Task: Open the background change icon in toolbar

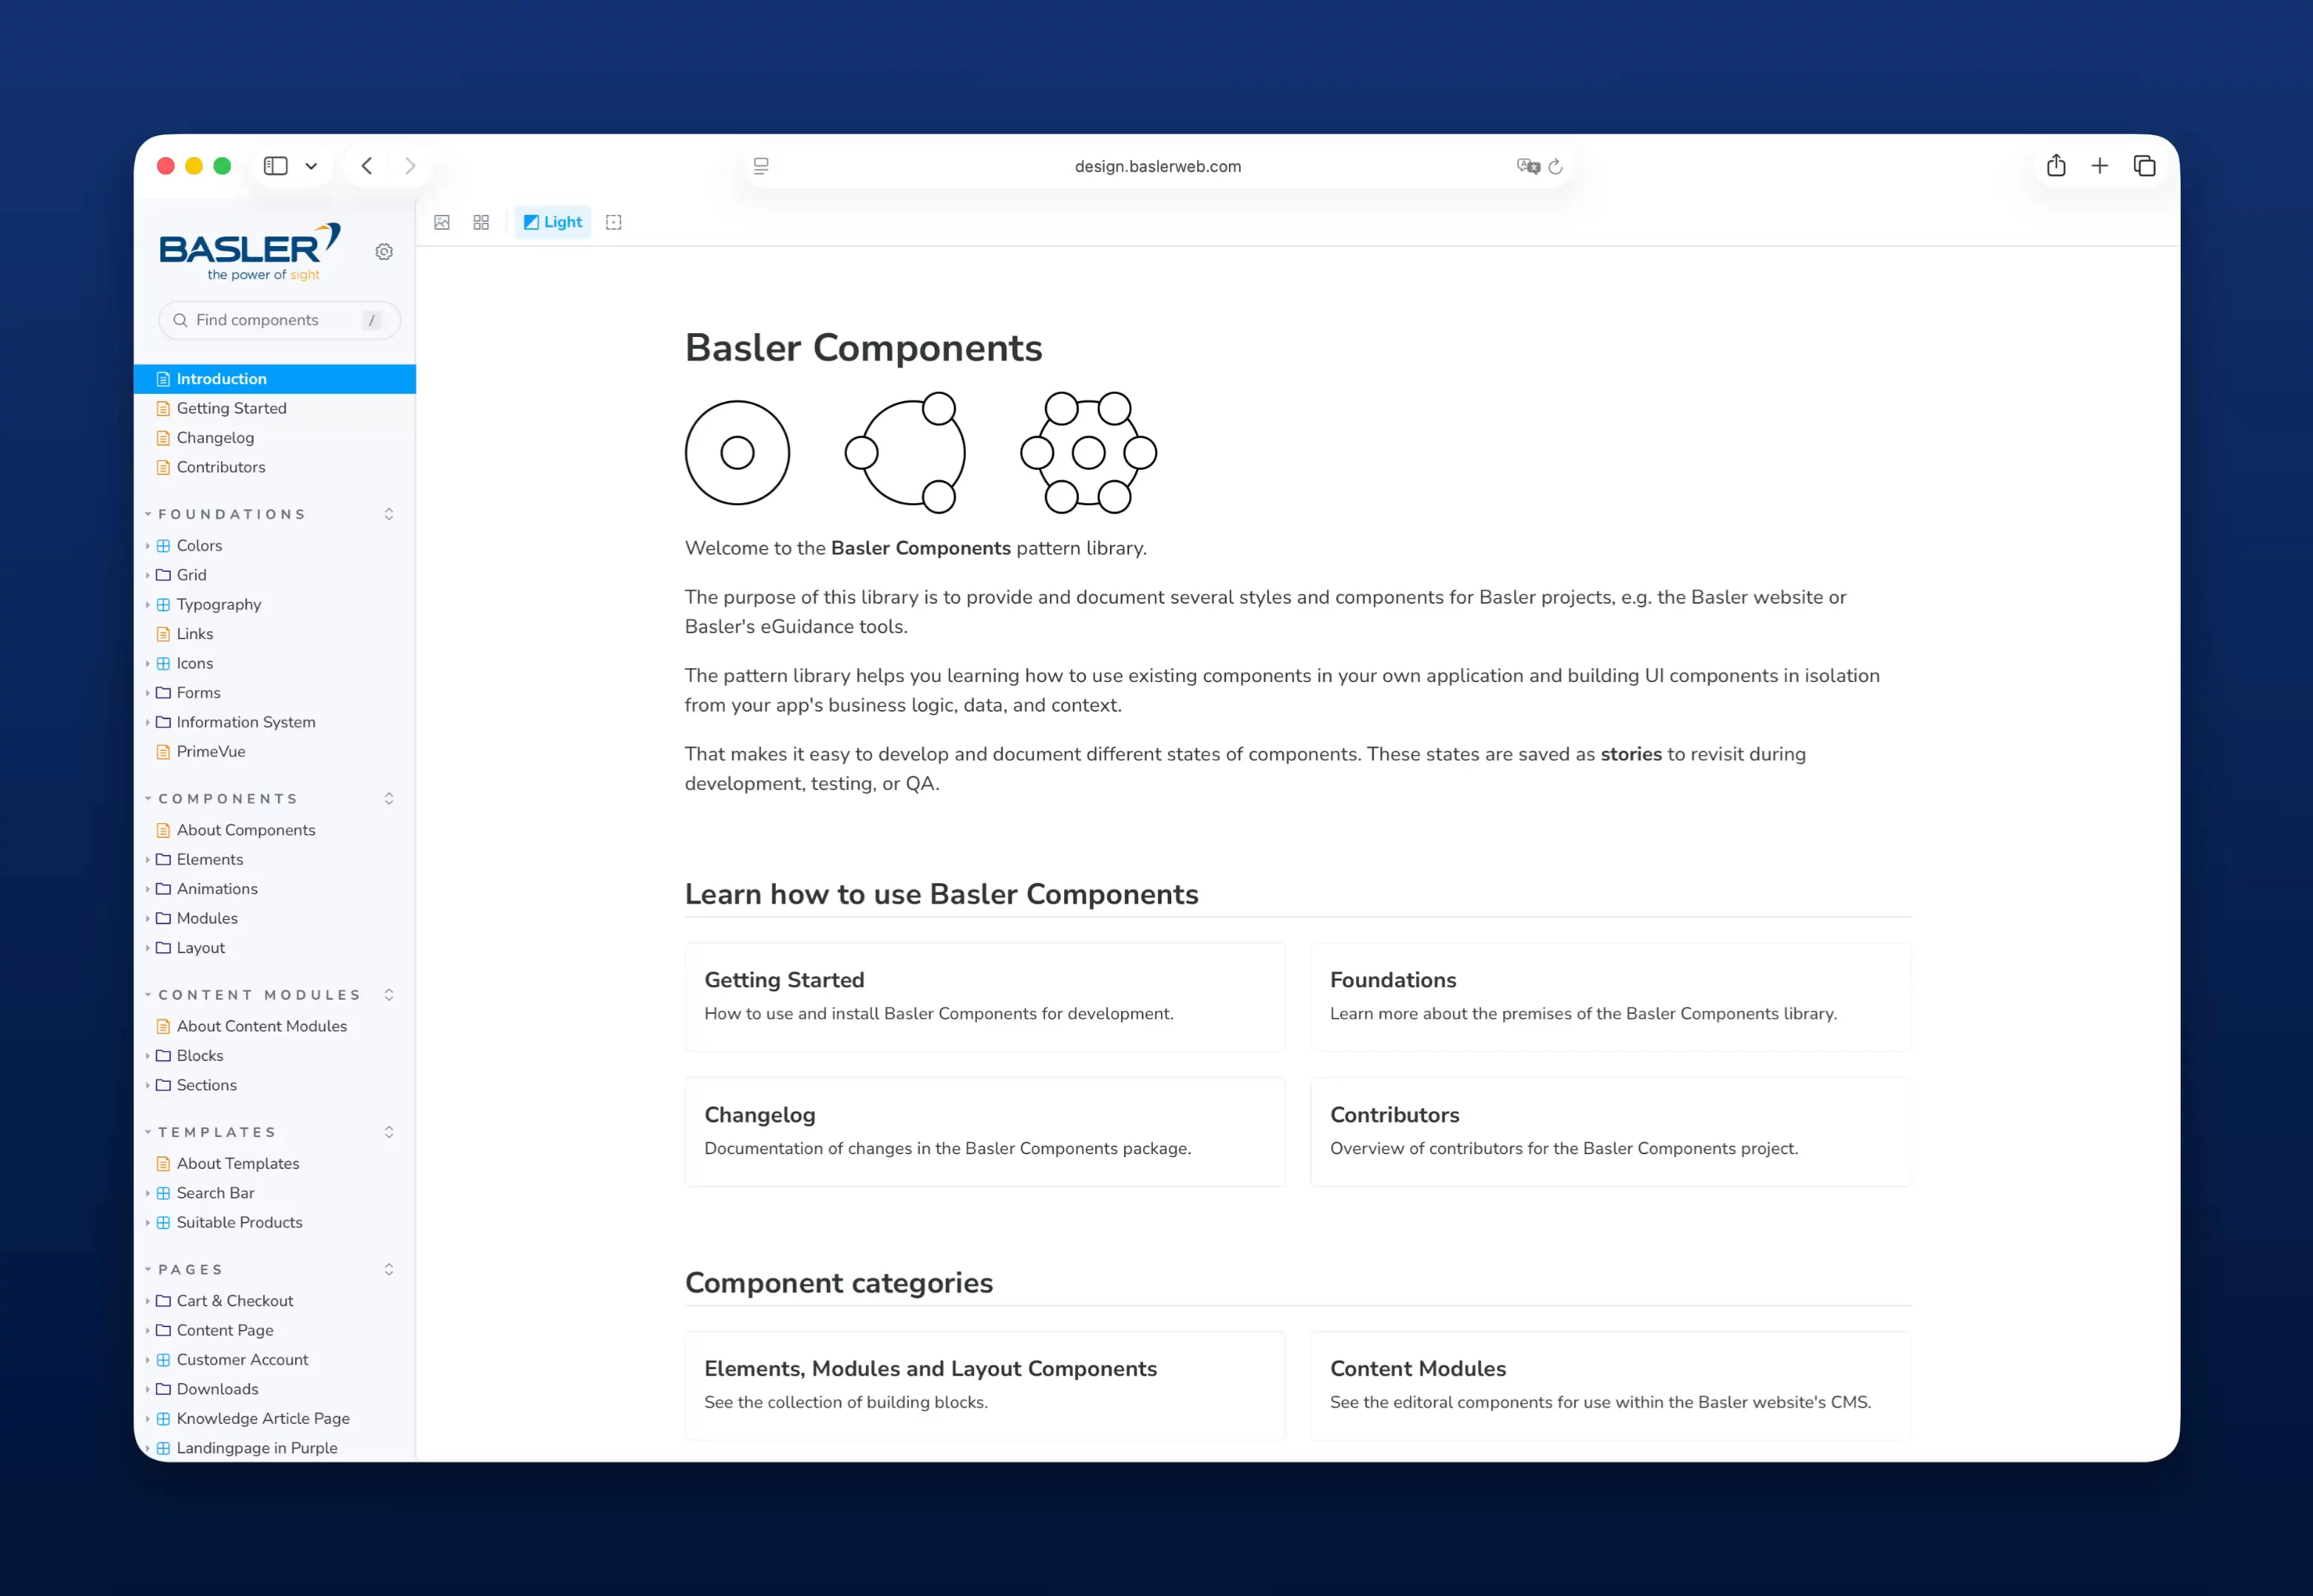Action: tap(442, 222)
